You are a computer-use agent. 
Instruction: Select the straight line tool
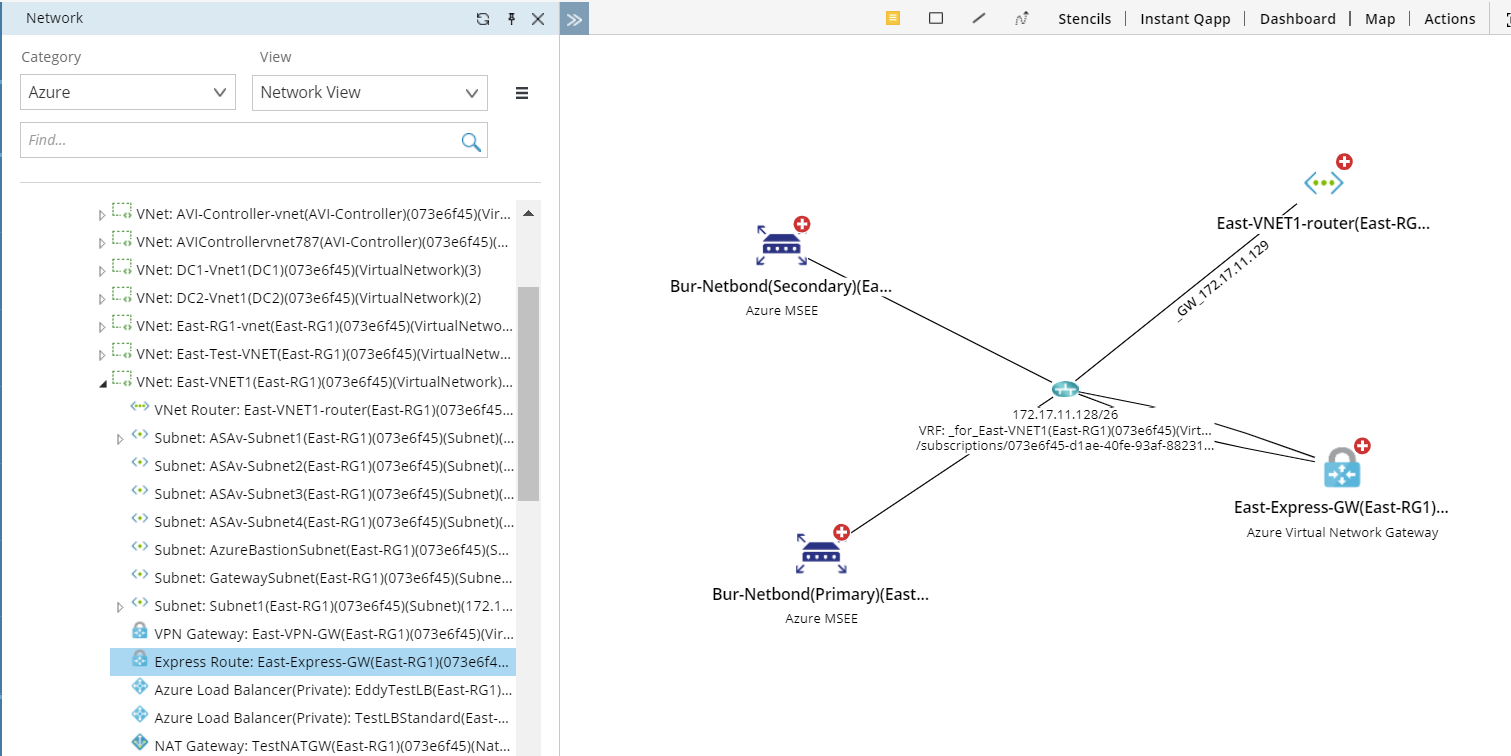point(979,18)
